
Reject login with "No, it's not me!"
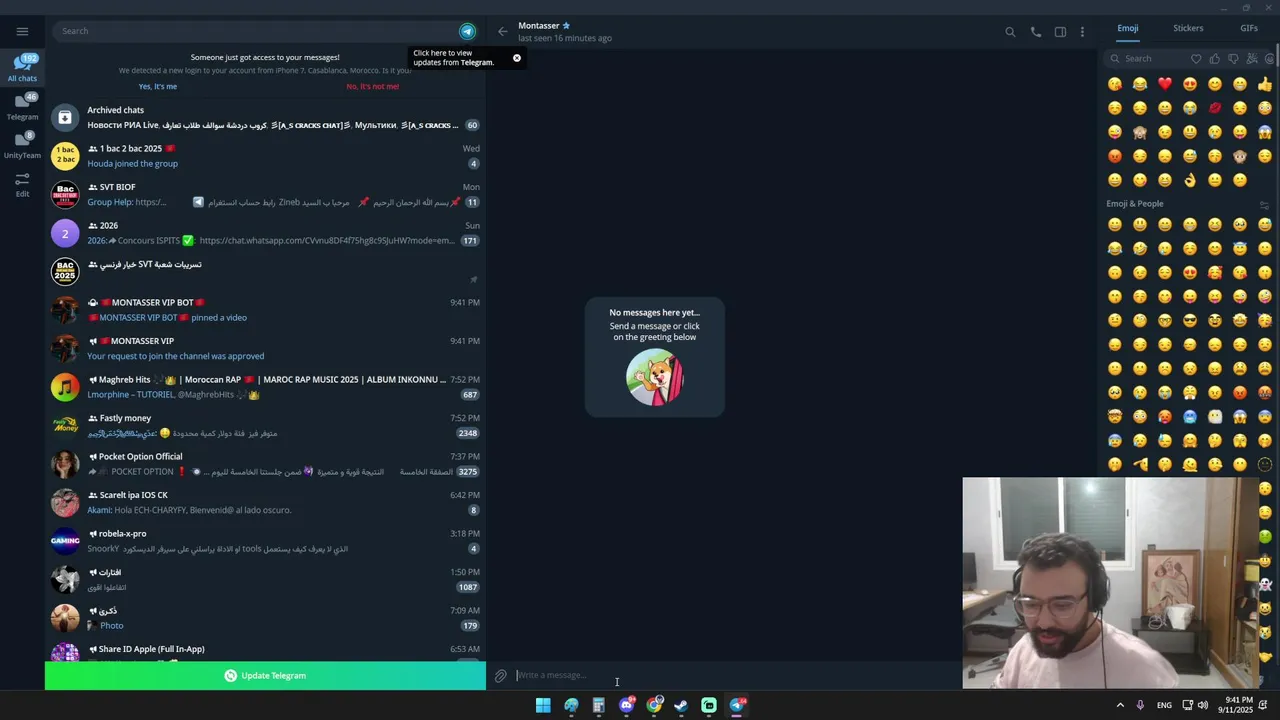click(x=372, y=86)
